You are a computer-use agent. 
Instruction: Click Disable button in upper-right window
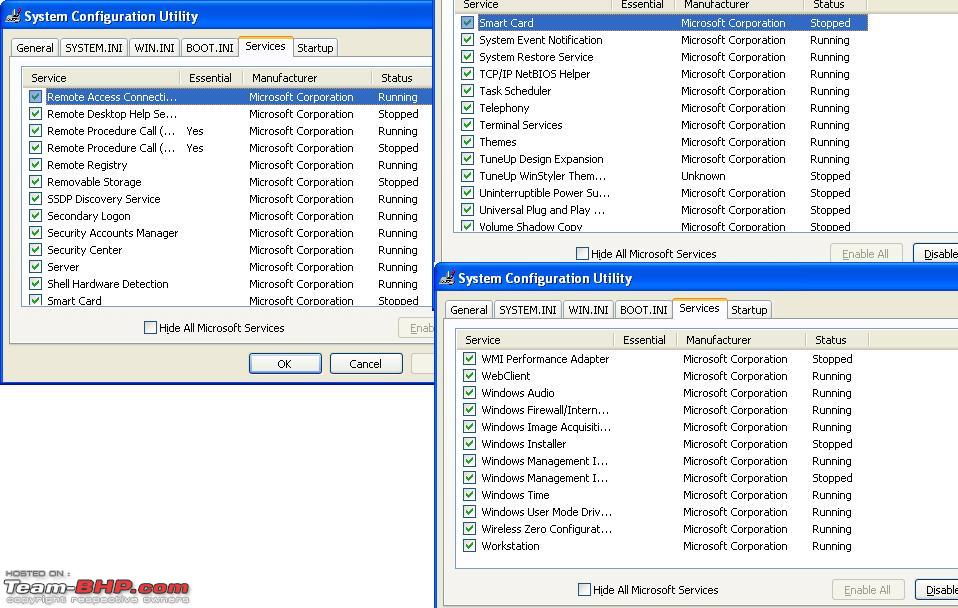click(935, 254)
